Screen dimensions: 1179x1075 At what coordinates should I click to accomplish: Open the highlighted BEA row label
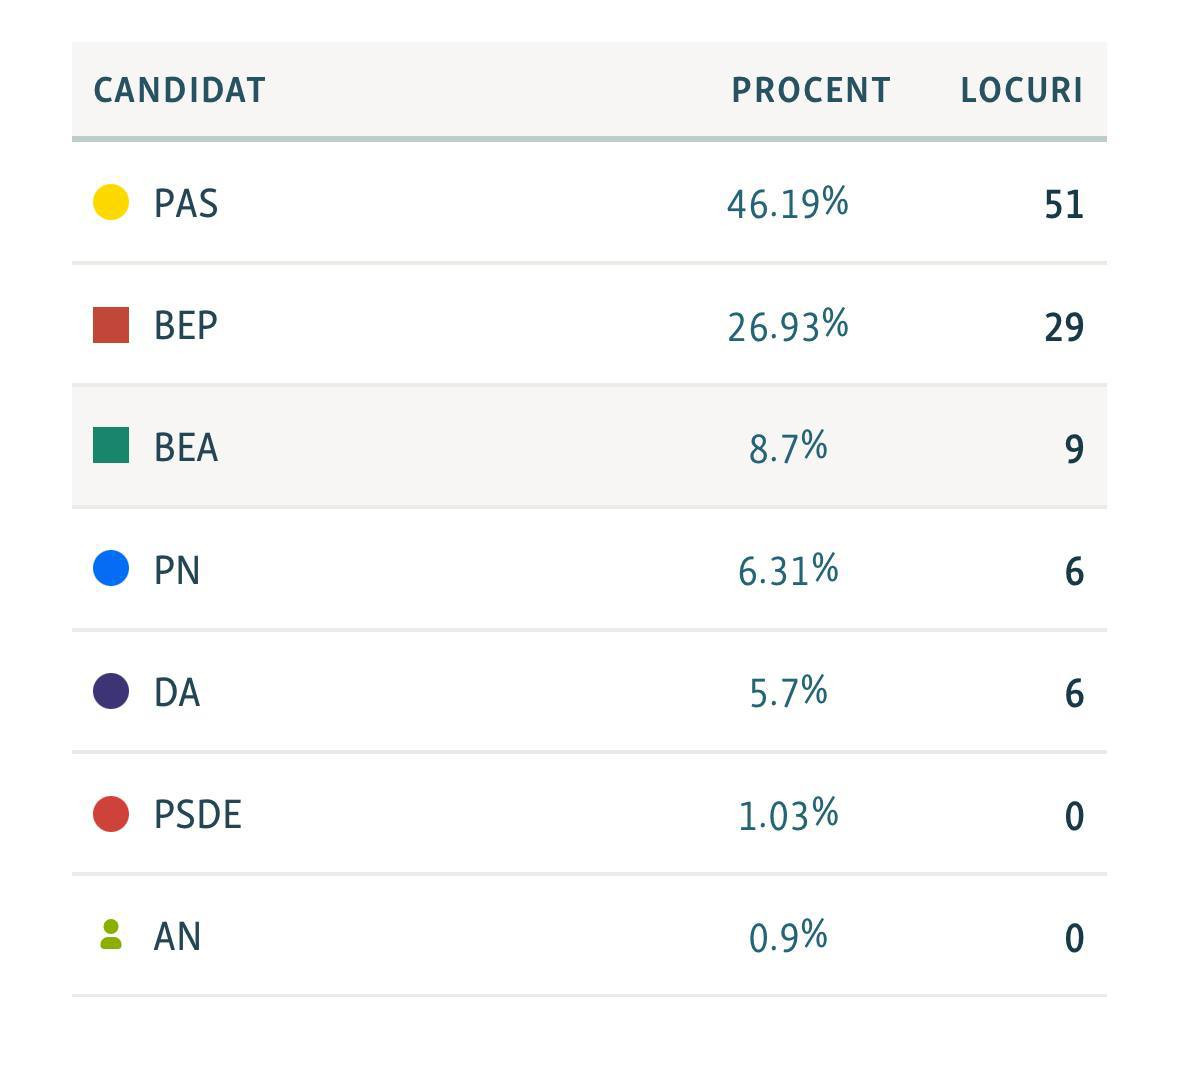point(186,448)
